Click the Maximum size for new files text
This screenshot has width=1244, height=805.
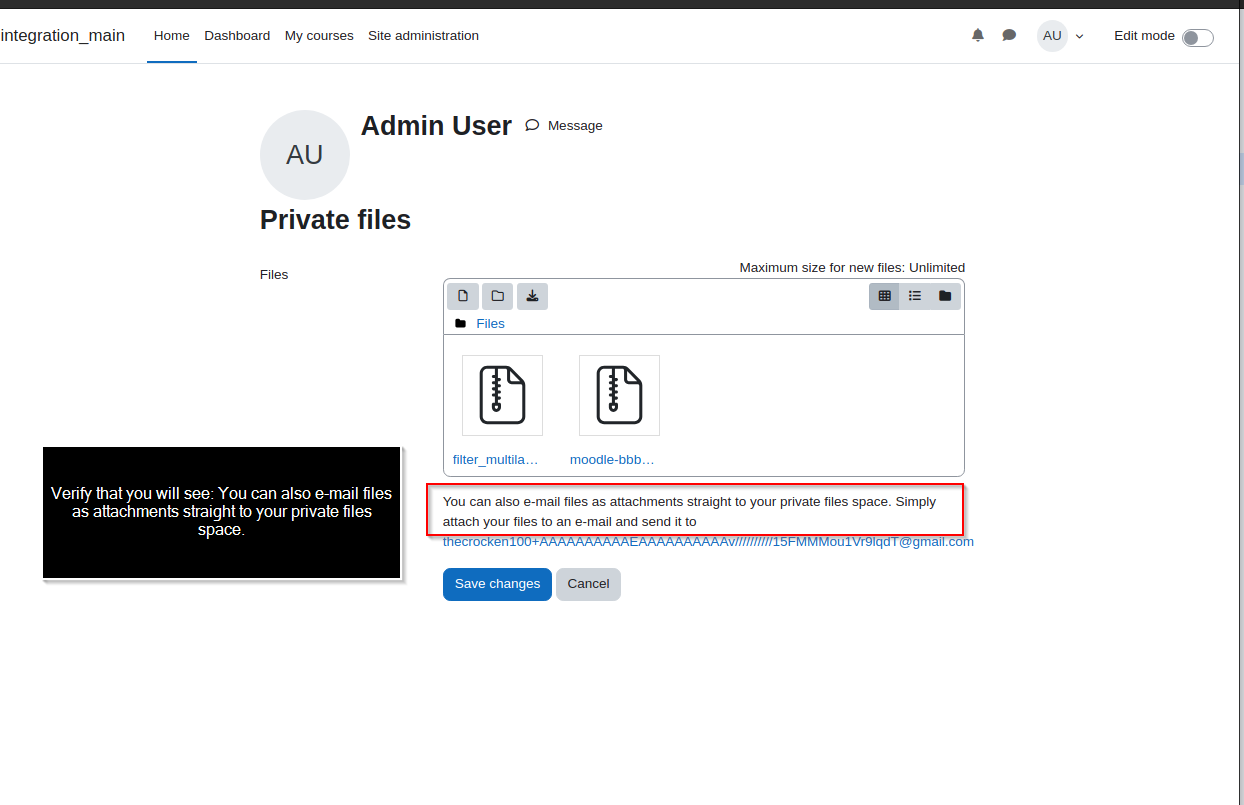tap(852, 268)
